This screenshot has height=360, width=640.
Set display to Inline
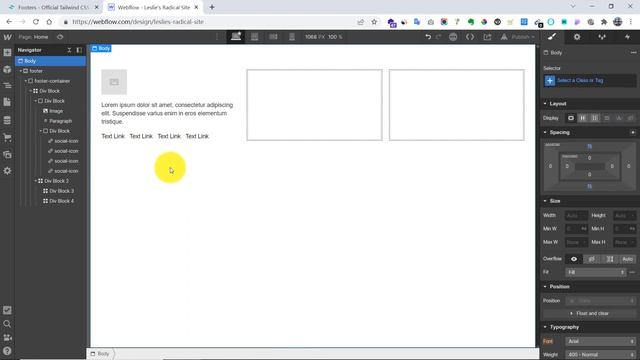pyautogui.click(x=619, y=118)
